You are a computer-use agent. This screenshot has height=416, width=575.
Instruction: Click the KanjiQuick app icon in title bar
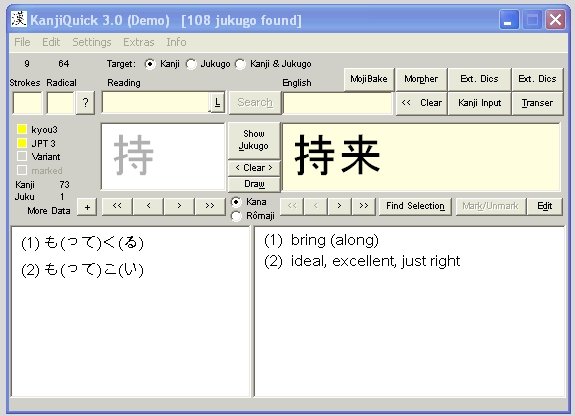point(18,19)
